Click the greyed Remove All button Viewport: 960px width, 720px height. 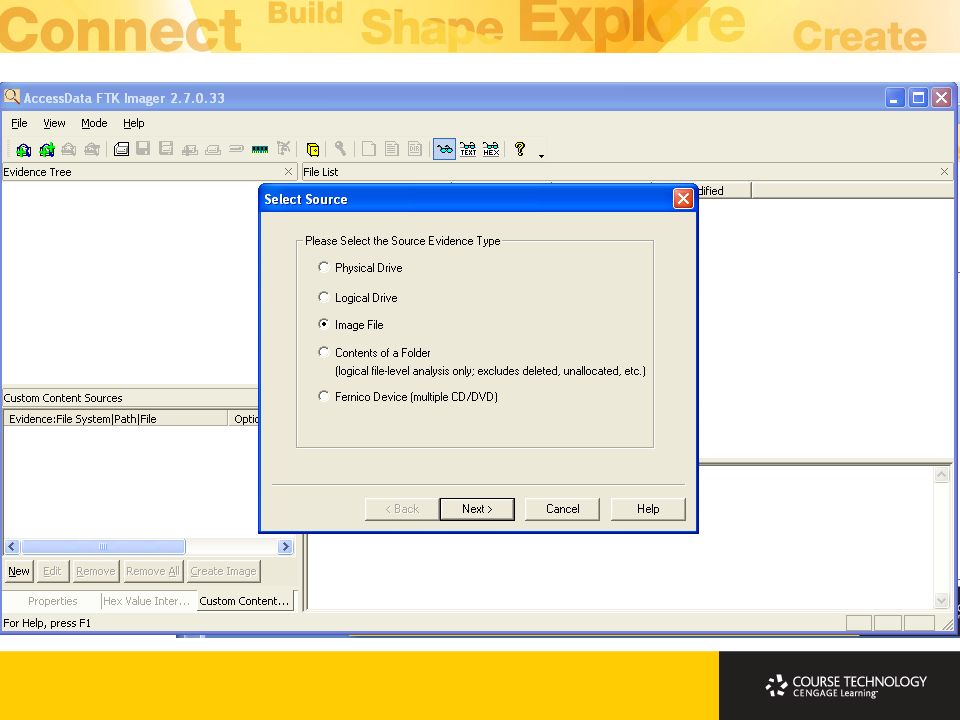[x=152, y=571]
